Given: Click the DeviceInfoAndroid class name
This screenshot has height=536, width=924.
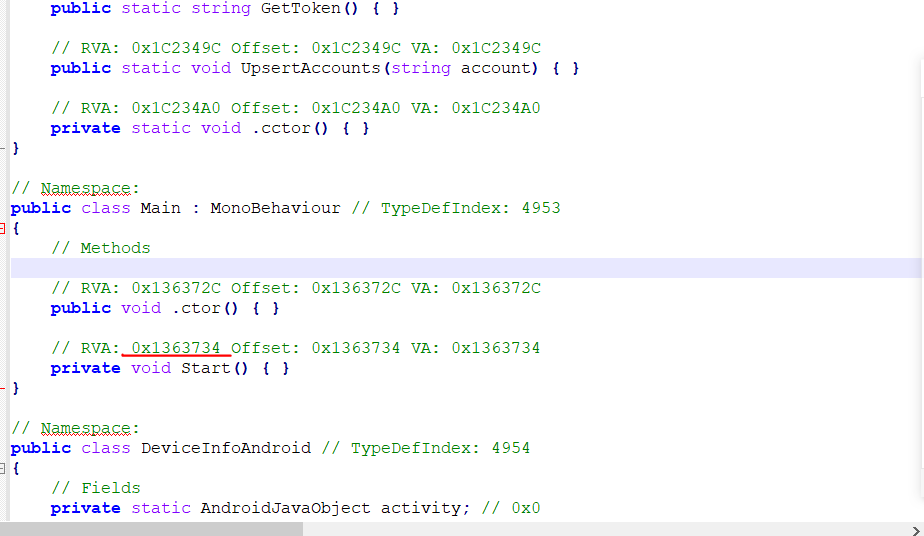Looking at the screenshot, I should tap(225, 448).
